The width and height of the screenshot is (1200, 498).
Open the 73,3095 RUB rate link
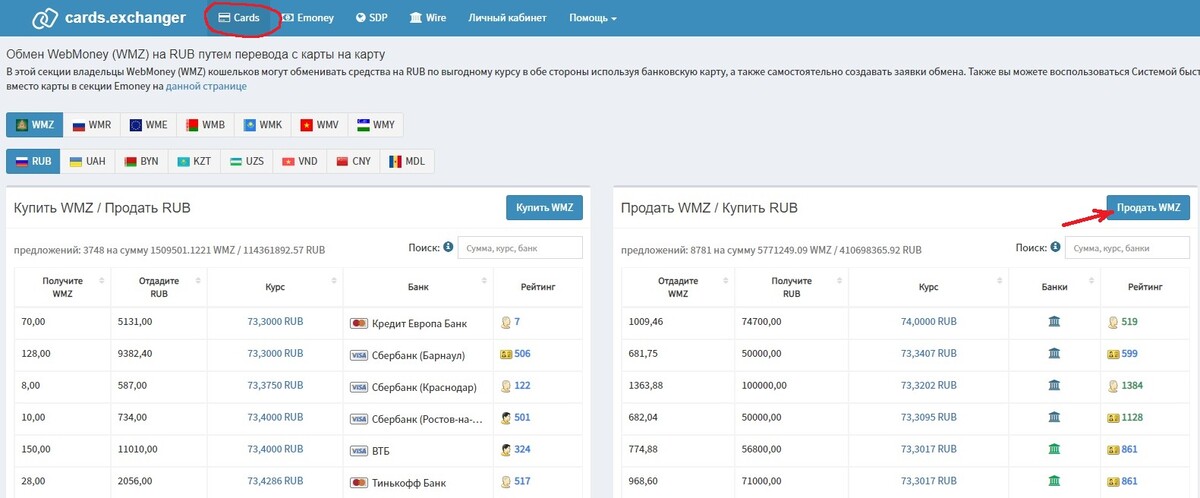(929, 418)
